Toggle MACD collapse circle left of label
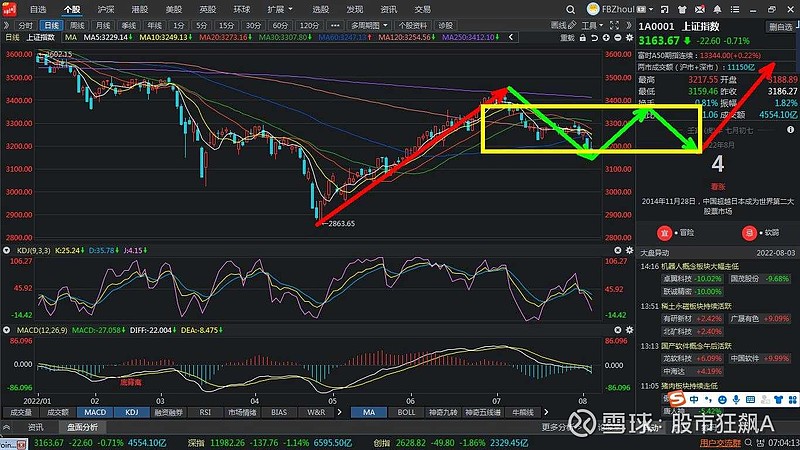This screenshot has height=450, width=800. [7, 330]
